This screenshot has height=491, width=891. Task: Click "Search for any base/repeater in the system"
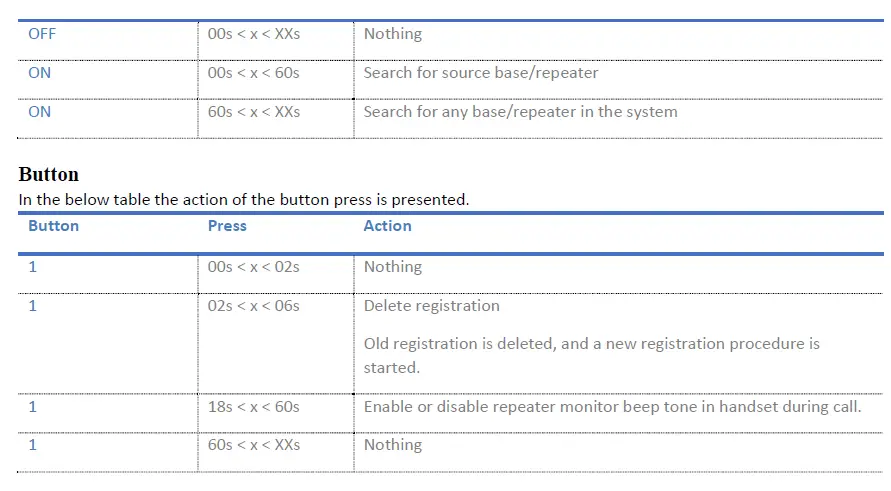click(x=520, y=112)
